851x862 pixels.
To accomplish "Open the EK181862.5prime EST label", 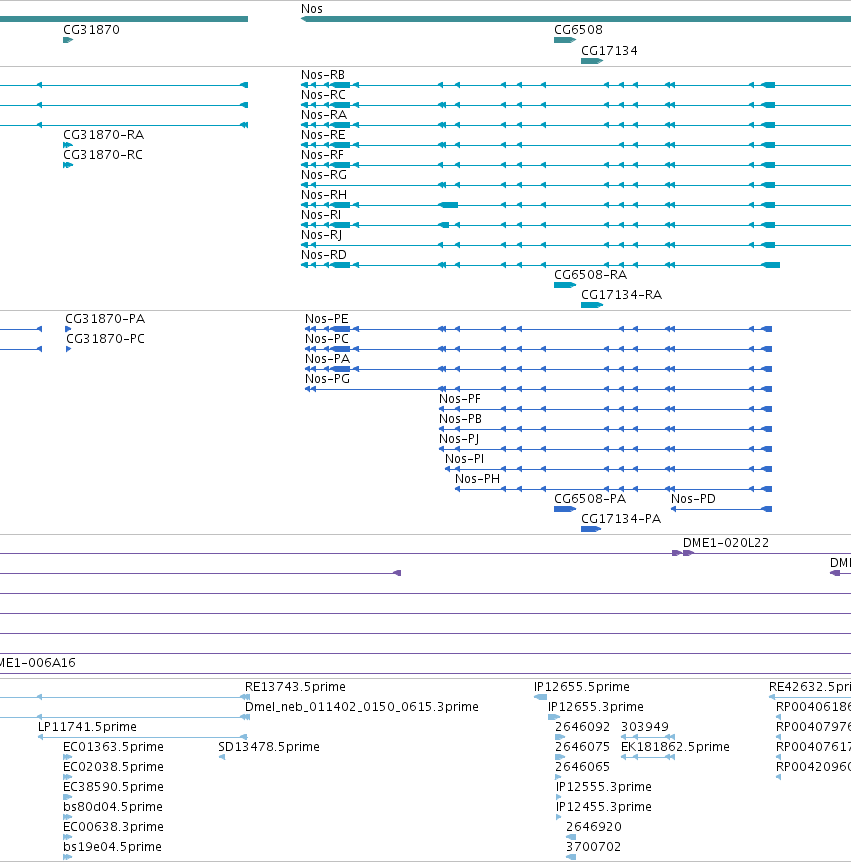I will pos(675,747).
